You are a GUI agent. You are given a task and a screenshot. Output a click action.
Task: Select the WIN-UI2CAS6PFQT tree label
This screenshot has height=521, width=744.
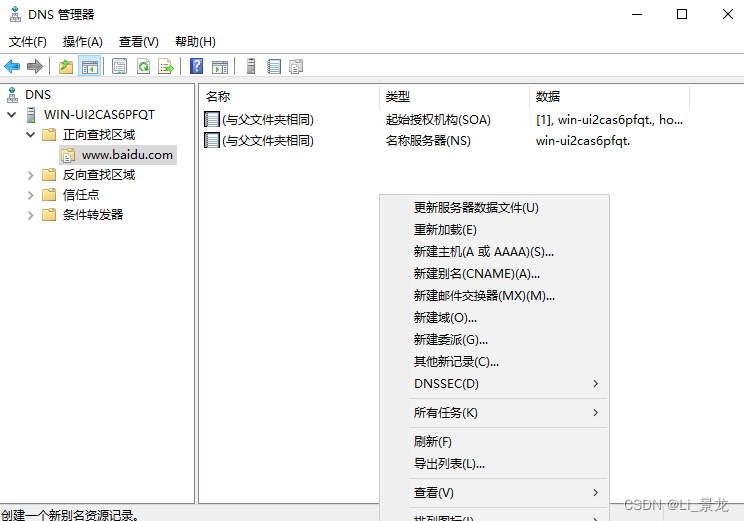[x=99, y=115]
